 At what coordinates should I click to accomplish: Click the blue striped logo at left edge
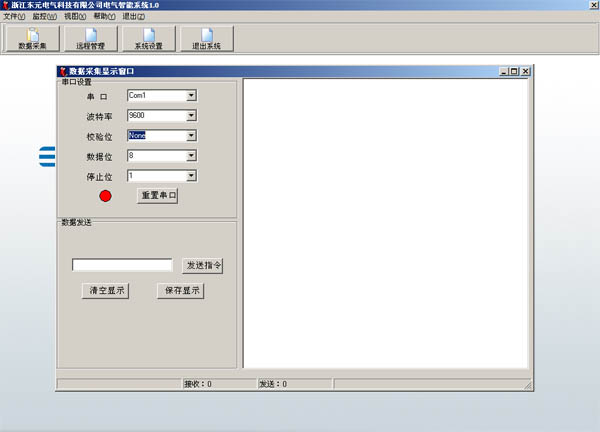click(46, 156)
